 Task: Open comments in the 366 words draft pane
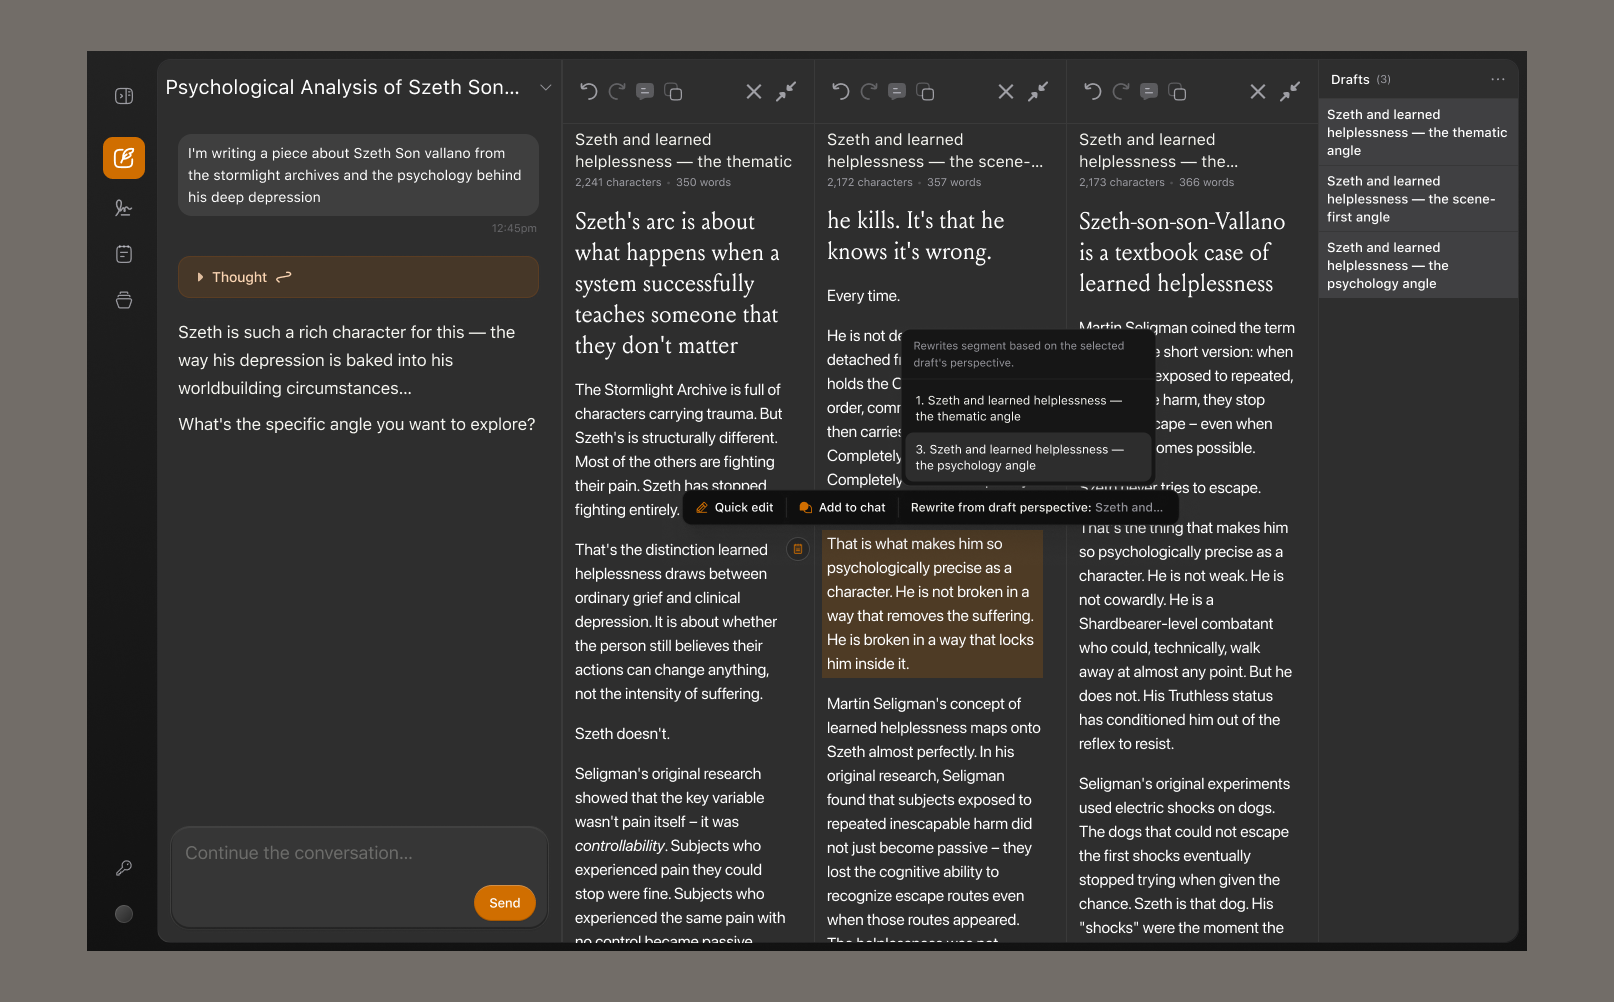point(1149,92)
